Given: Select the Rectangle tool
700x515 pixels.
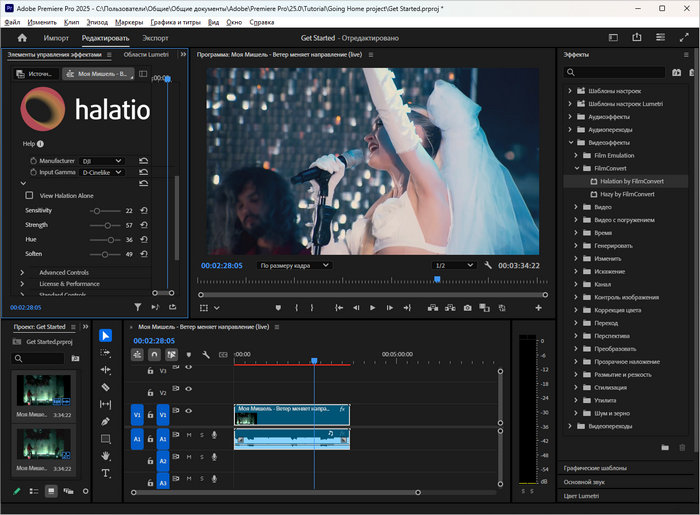Looking at the screenshot, I should pos(105,439).
